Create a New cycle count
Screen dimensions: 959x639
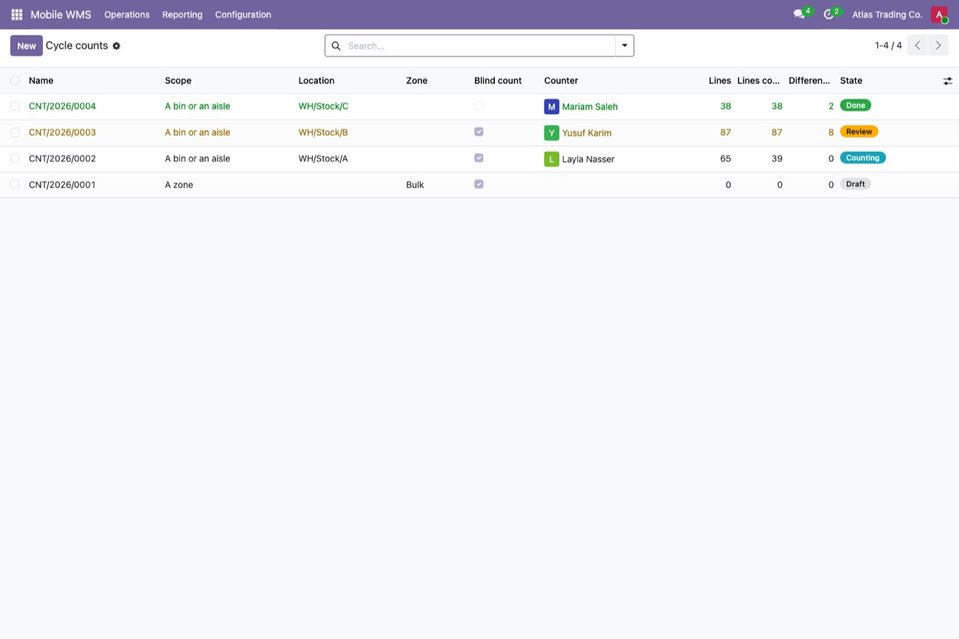coord(26,46)
